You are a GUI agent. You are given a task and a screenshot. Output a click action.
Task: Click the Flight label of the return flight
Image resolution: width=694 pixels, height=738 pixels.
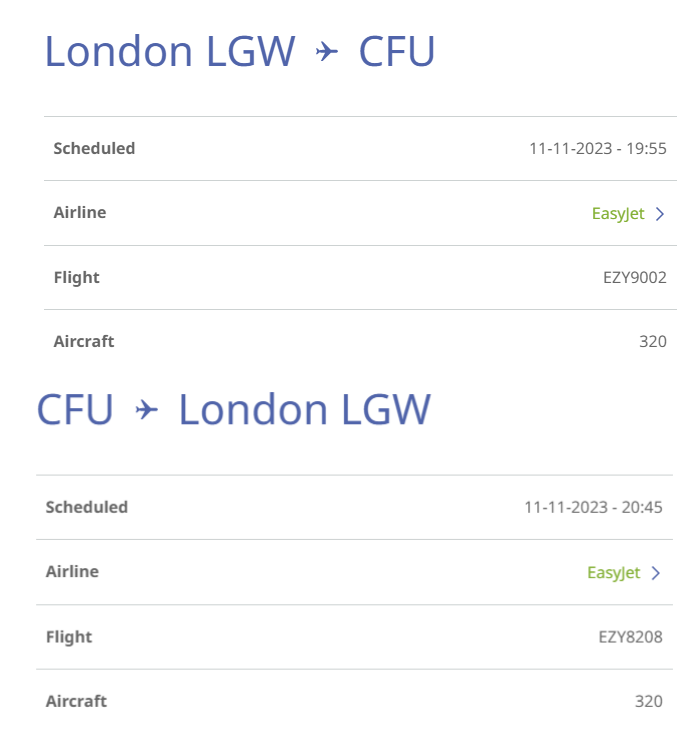[69, 637]
